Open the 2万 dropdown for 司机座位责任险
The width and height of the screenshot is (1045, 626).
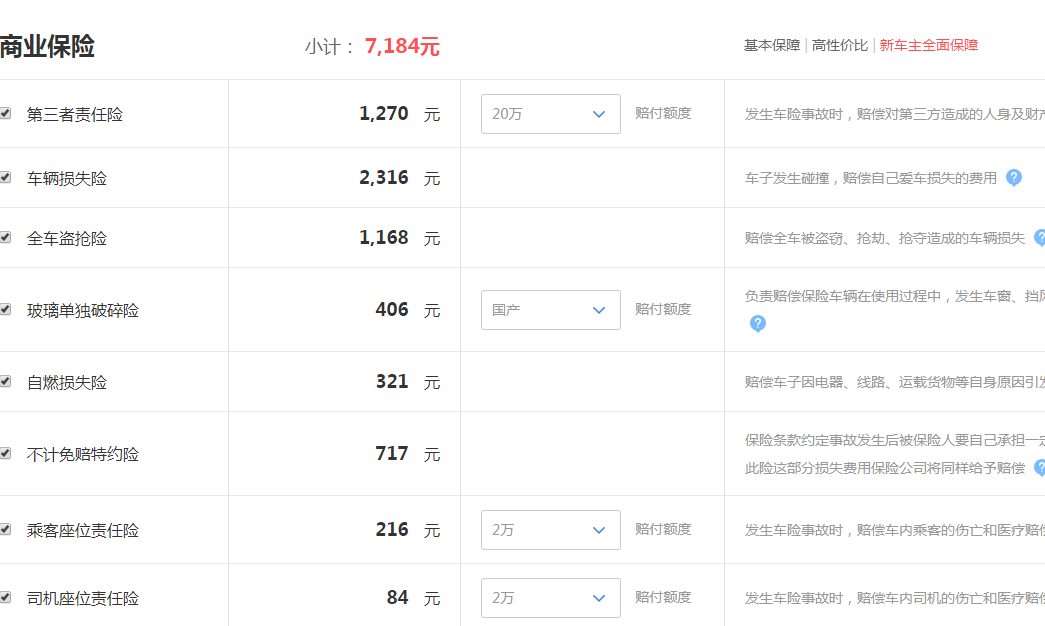tap(550, 598)
